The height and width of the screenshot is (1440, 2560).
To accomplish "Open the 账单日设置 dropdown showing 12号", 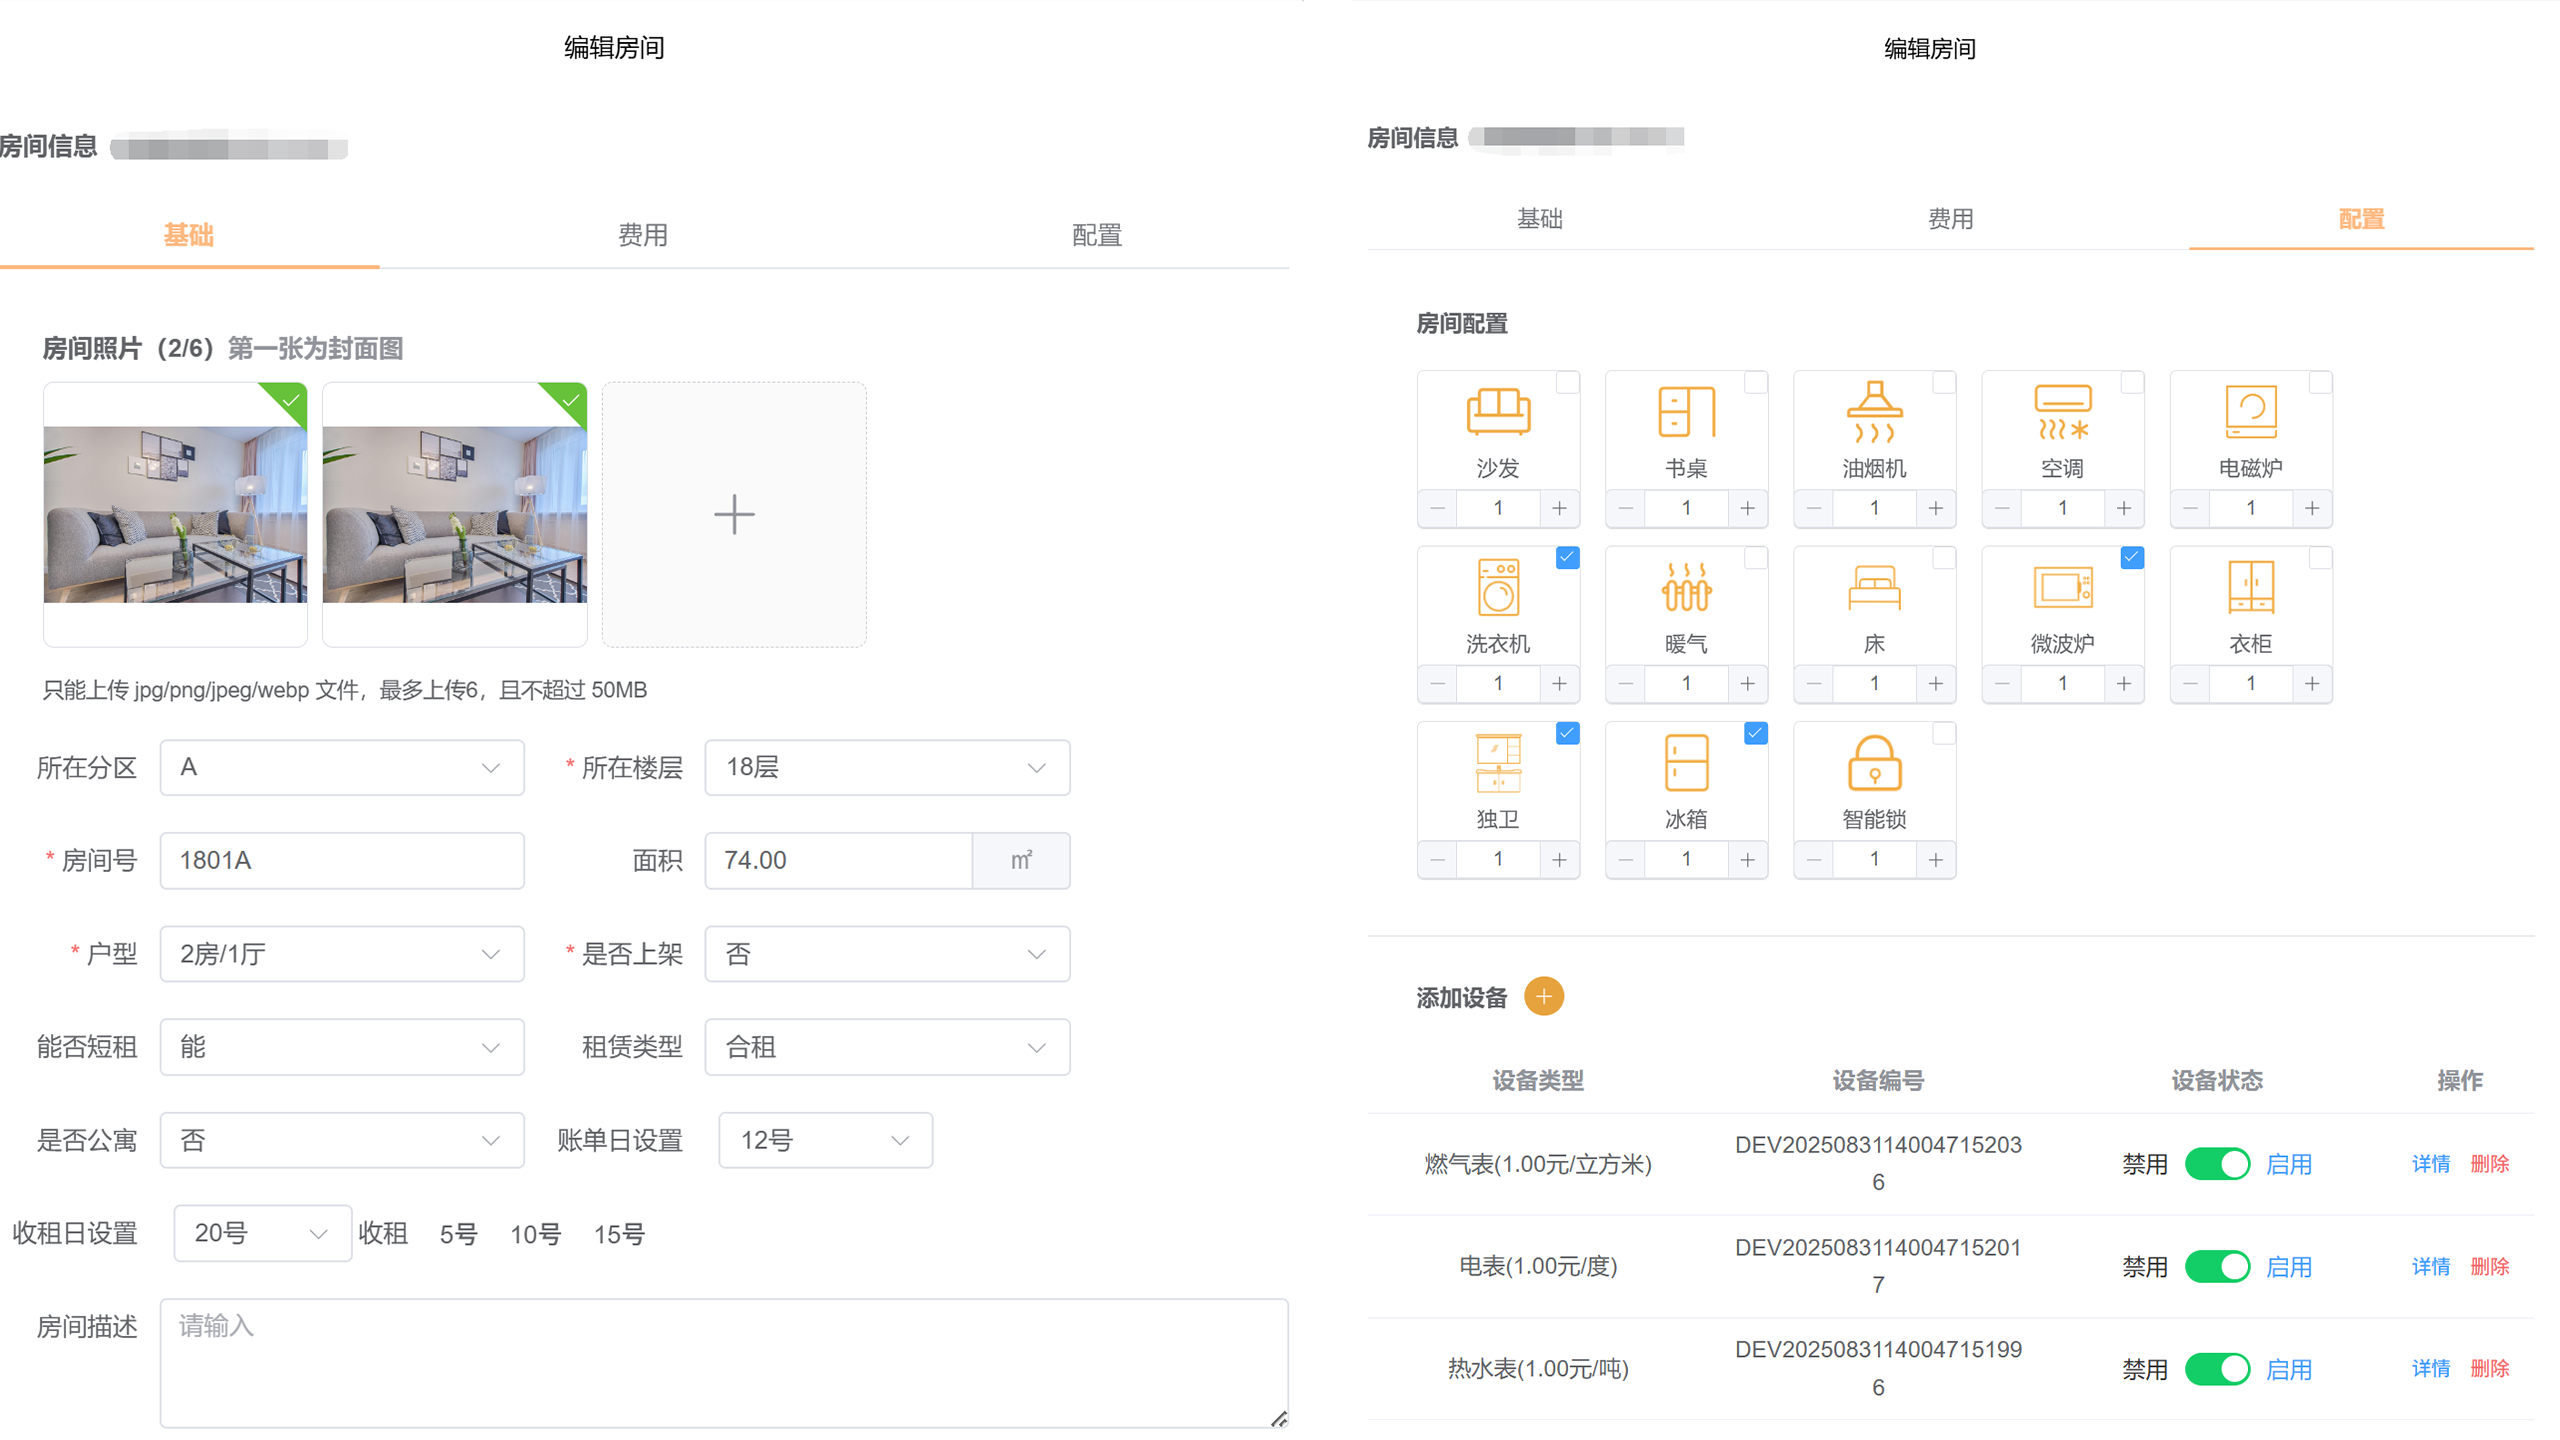I will tap(824, 1140).
